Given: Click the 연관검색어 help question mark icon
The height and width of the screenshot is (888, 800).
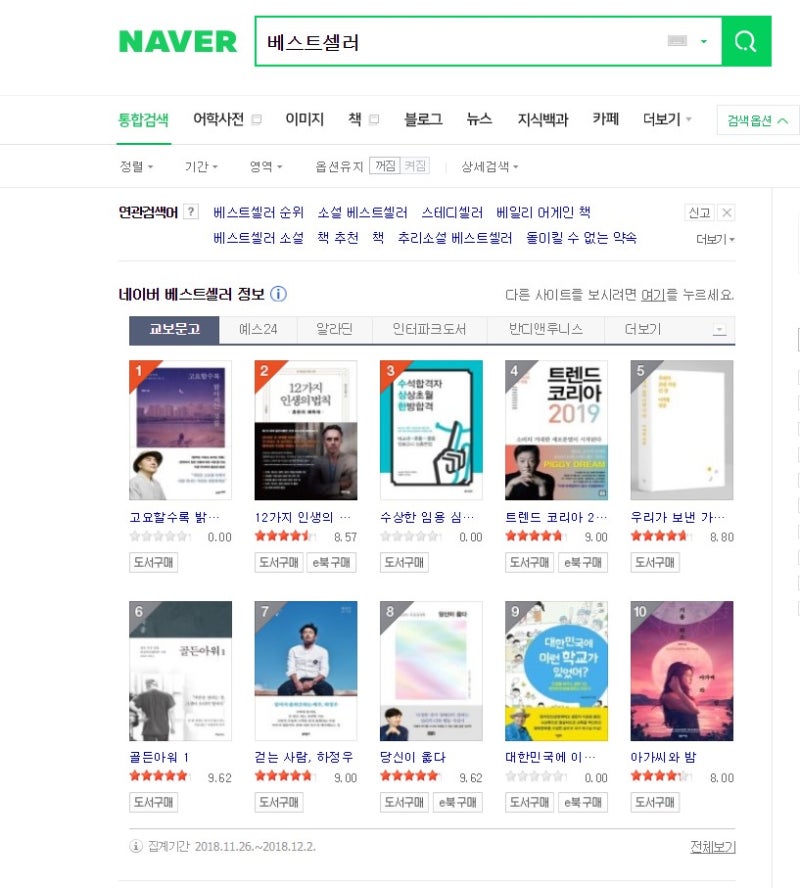Looking at the screenshot, I should 191,212.
